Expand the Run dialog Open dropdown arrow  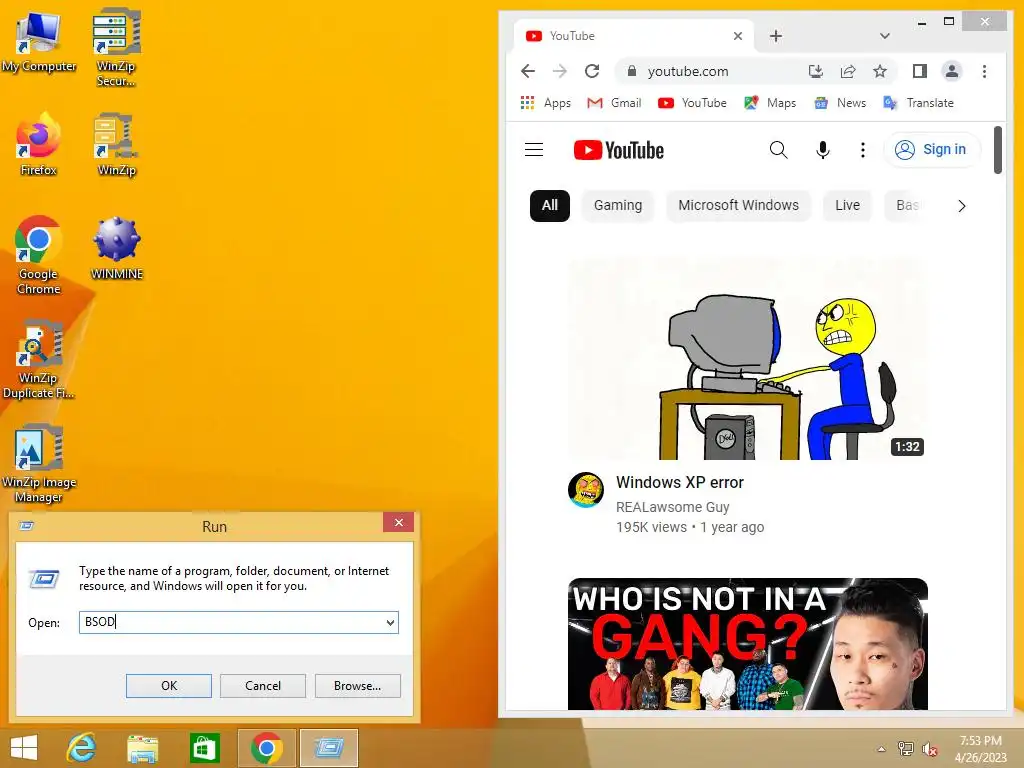(x=391, y=622)
